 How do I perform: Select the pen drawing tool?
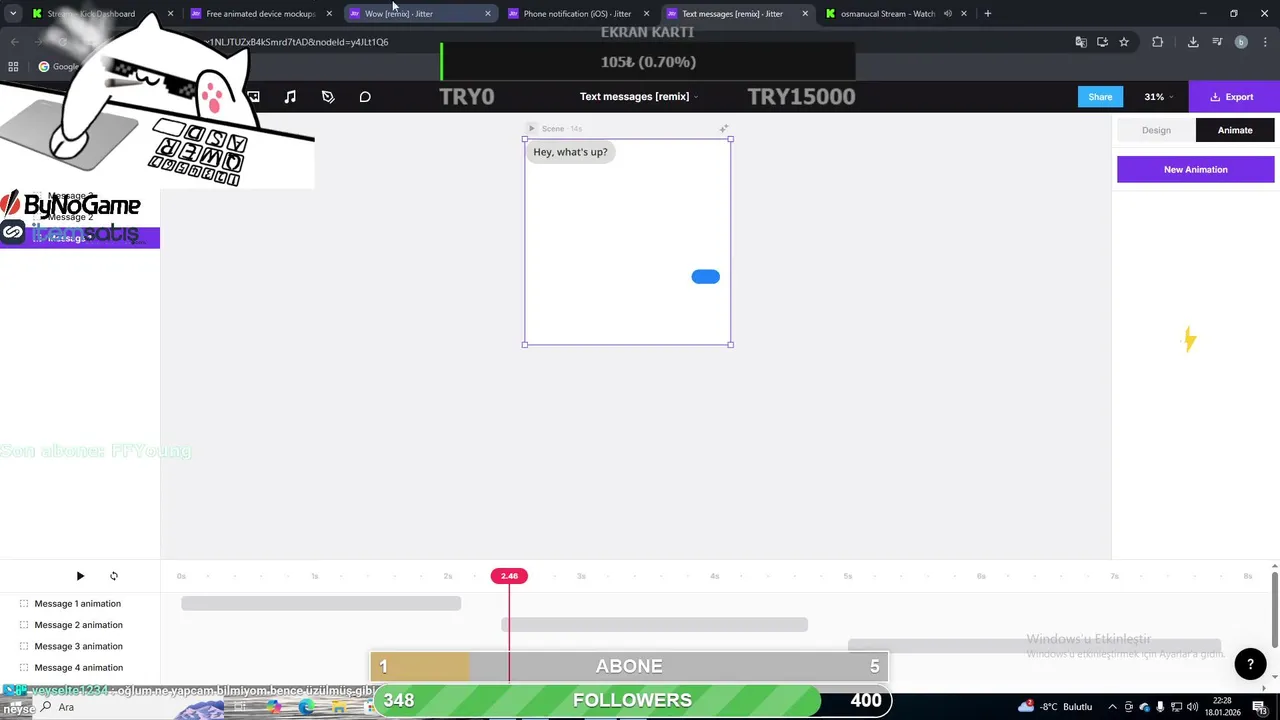328,97
